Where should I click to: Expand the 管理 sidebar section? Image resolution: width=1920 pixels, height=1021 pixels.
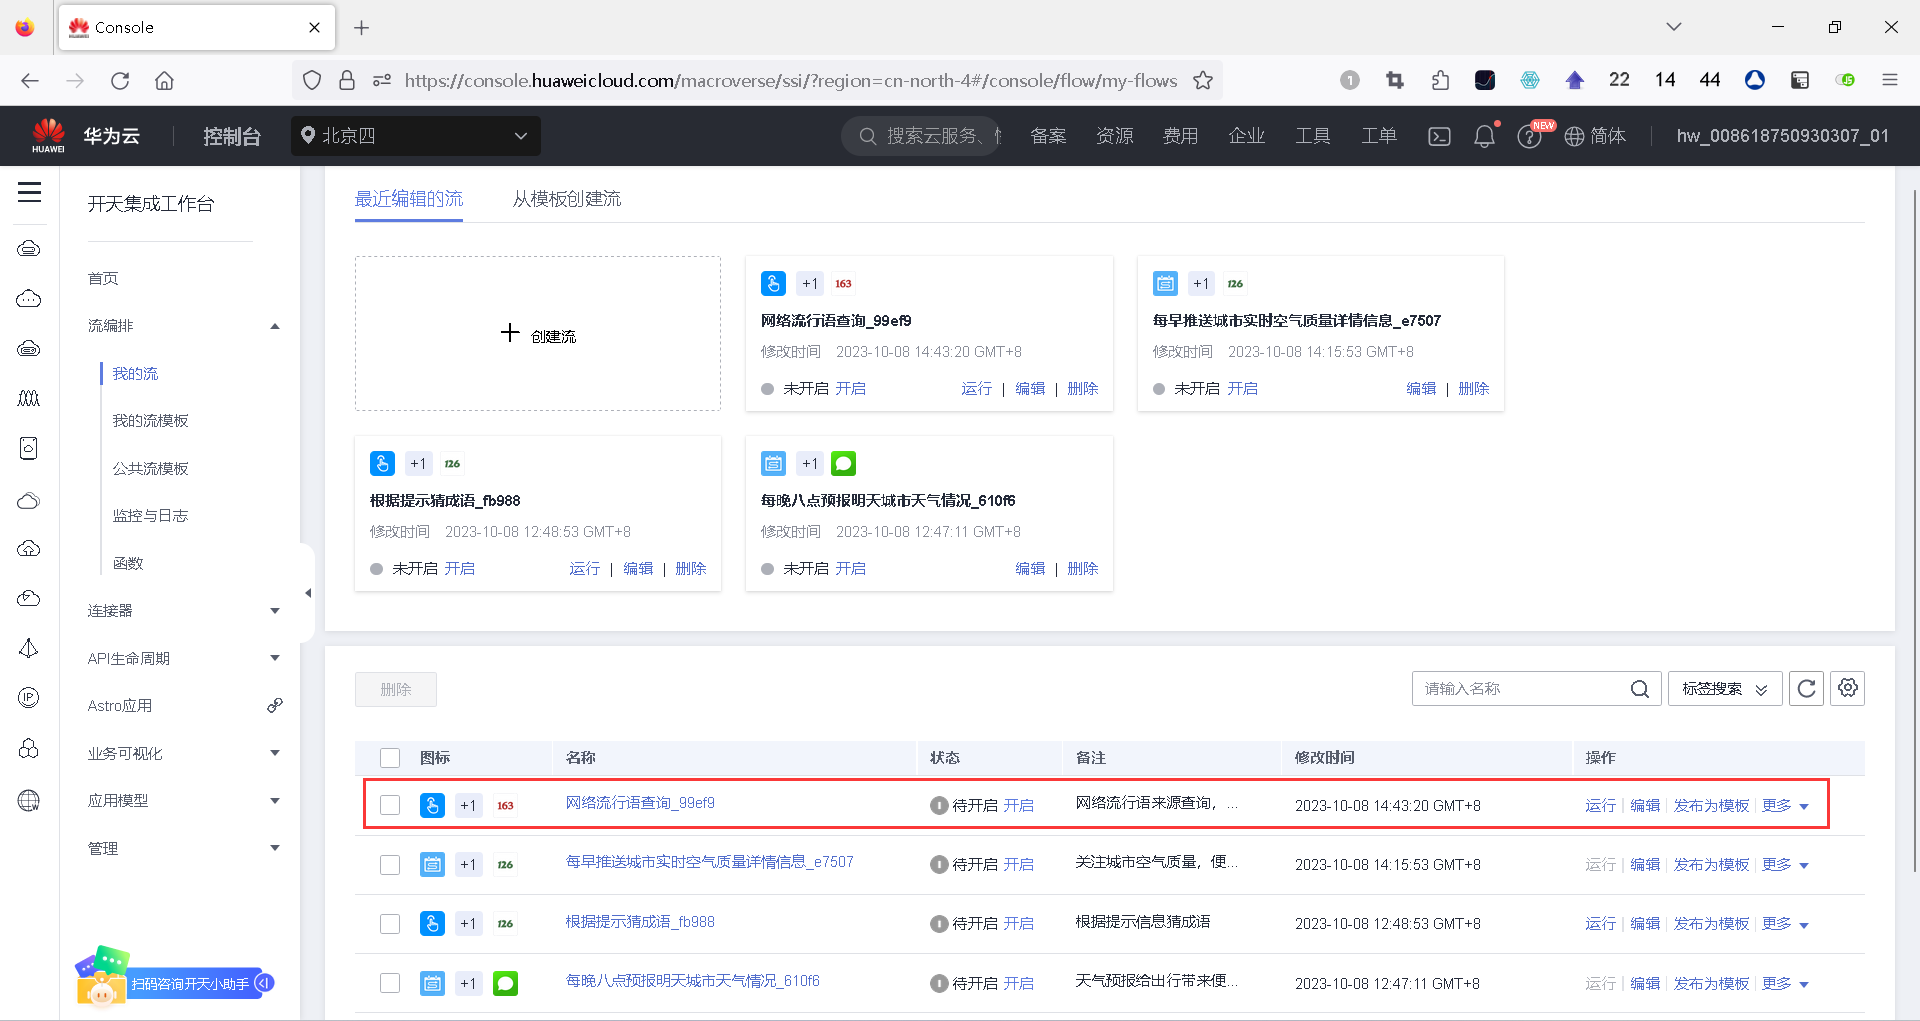[275, 848]
